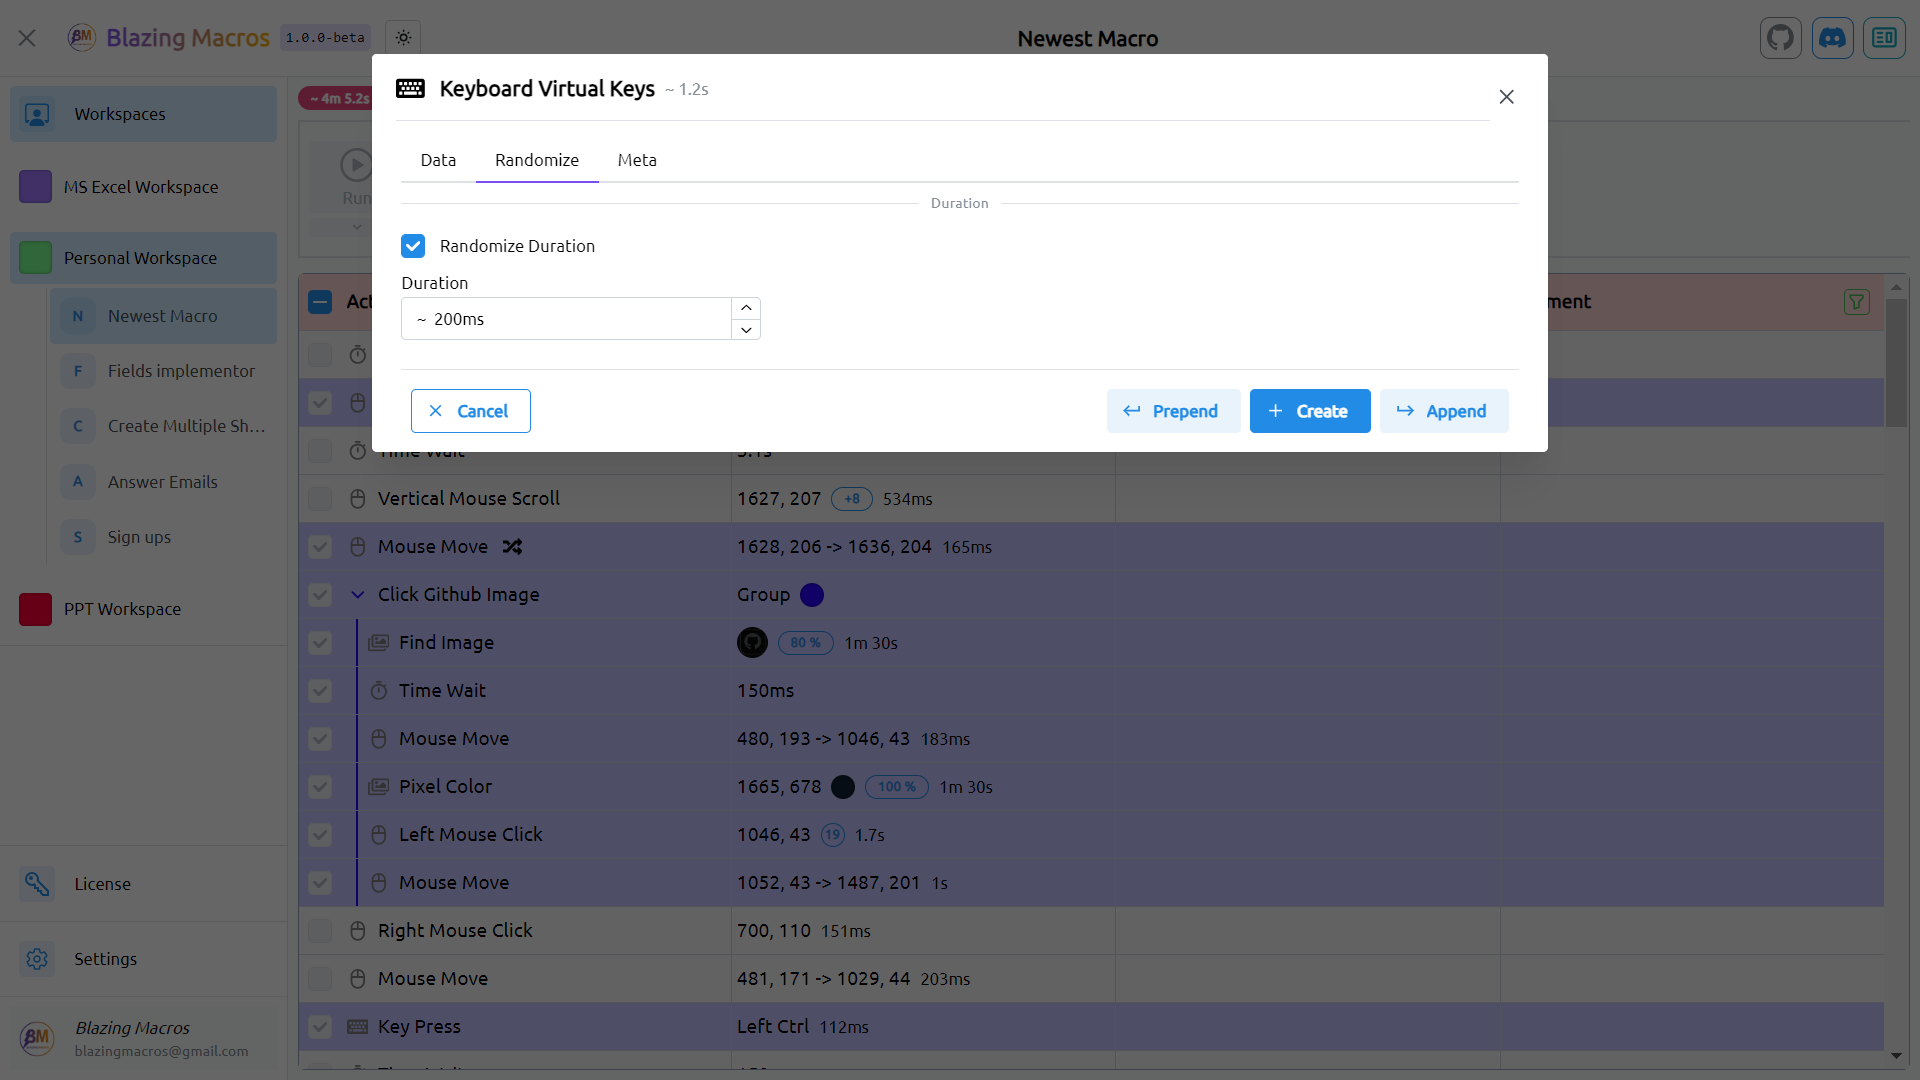
Task: Click the GitHub image thumbnail in Find Image row
Action: click(x=752, y=643)
